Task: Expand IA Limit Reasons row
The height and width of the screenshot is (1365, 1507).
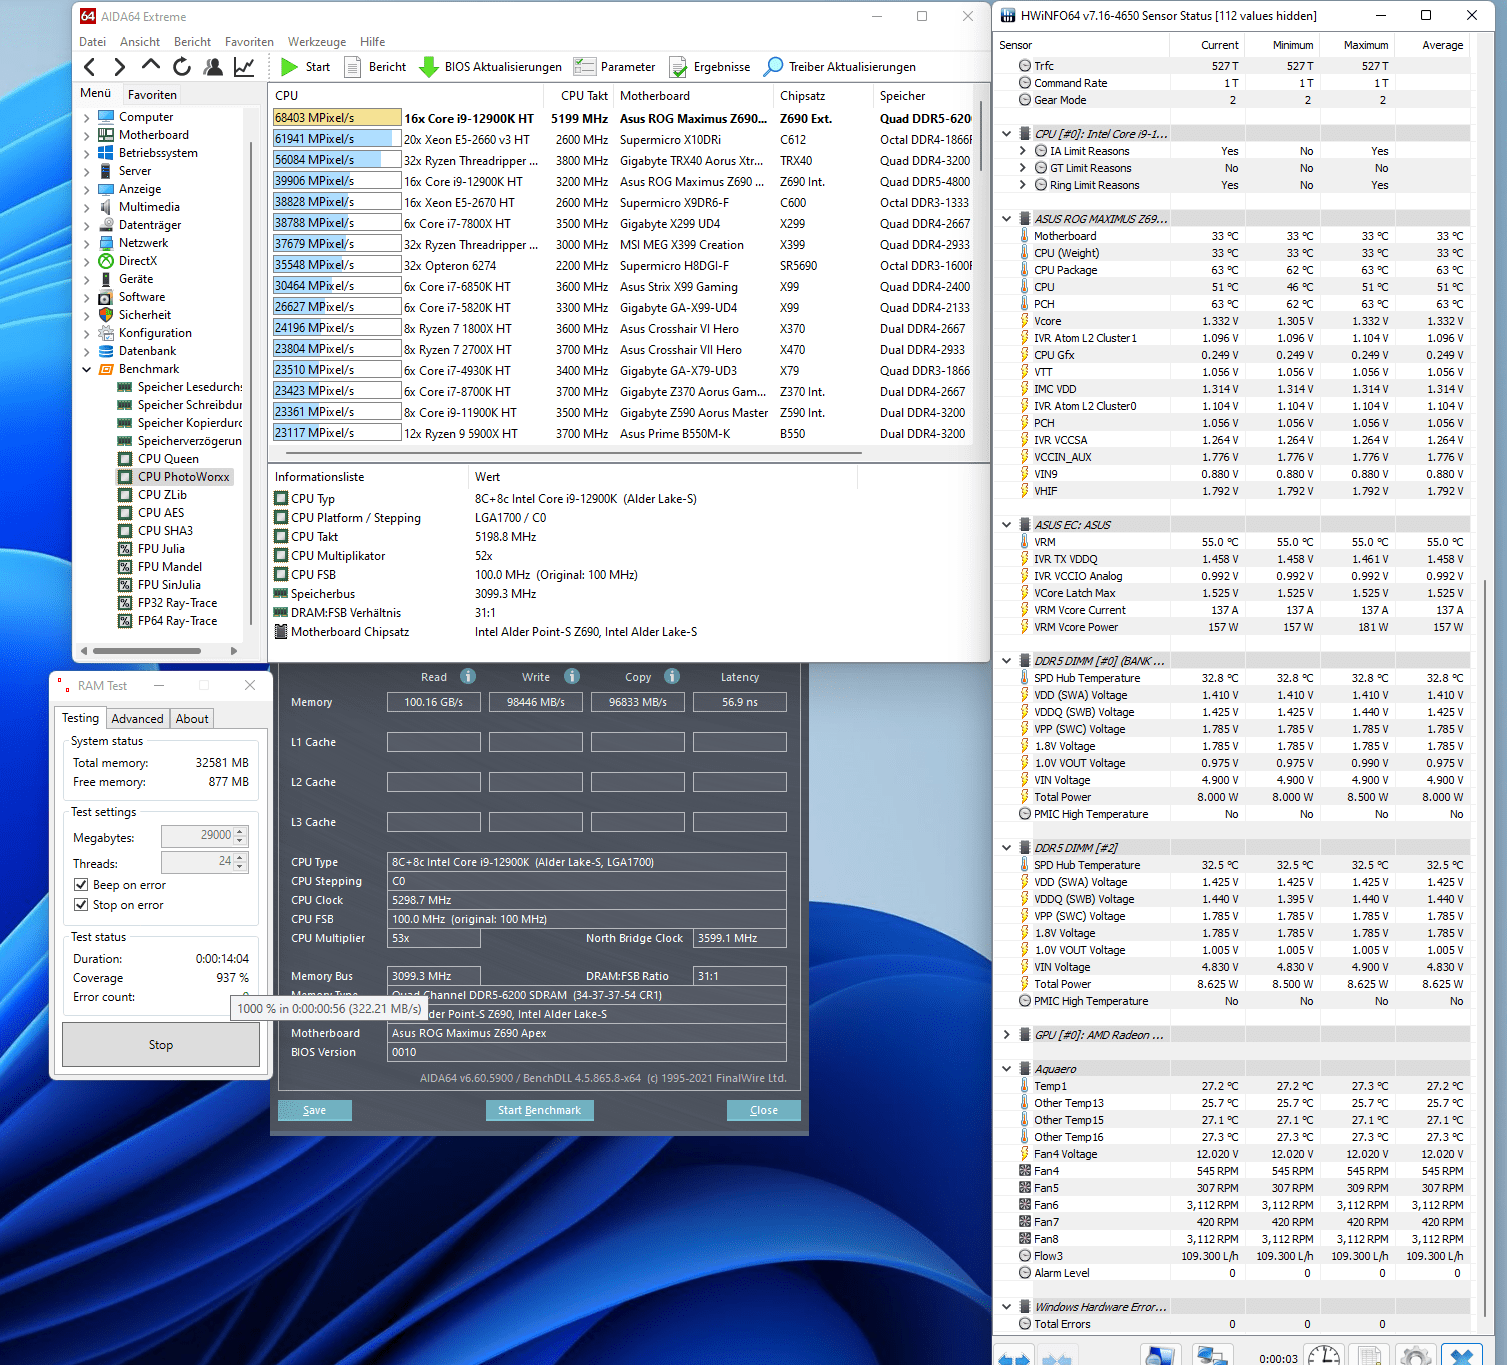Action: pyautogui.click(x=1023, y=151)
